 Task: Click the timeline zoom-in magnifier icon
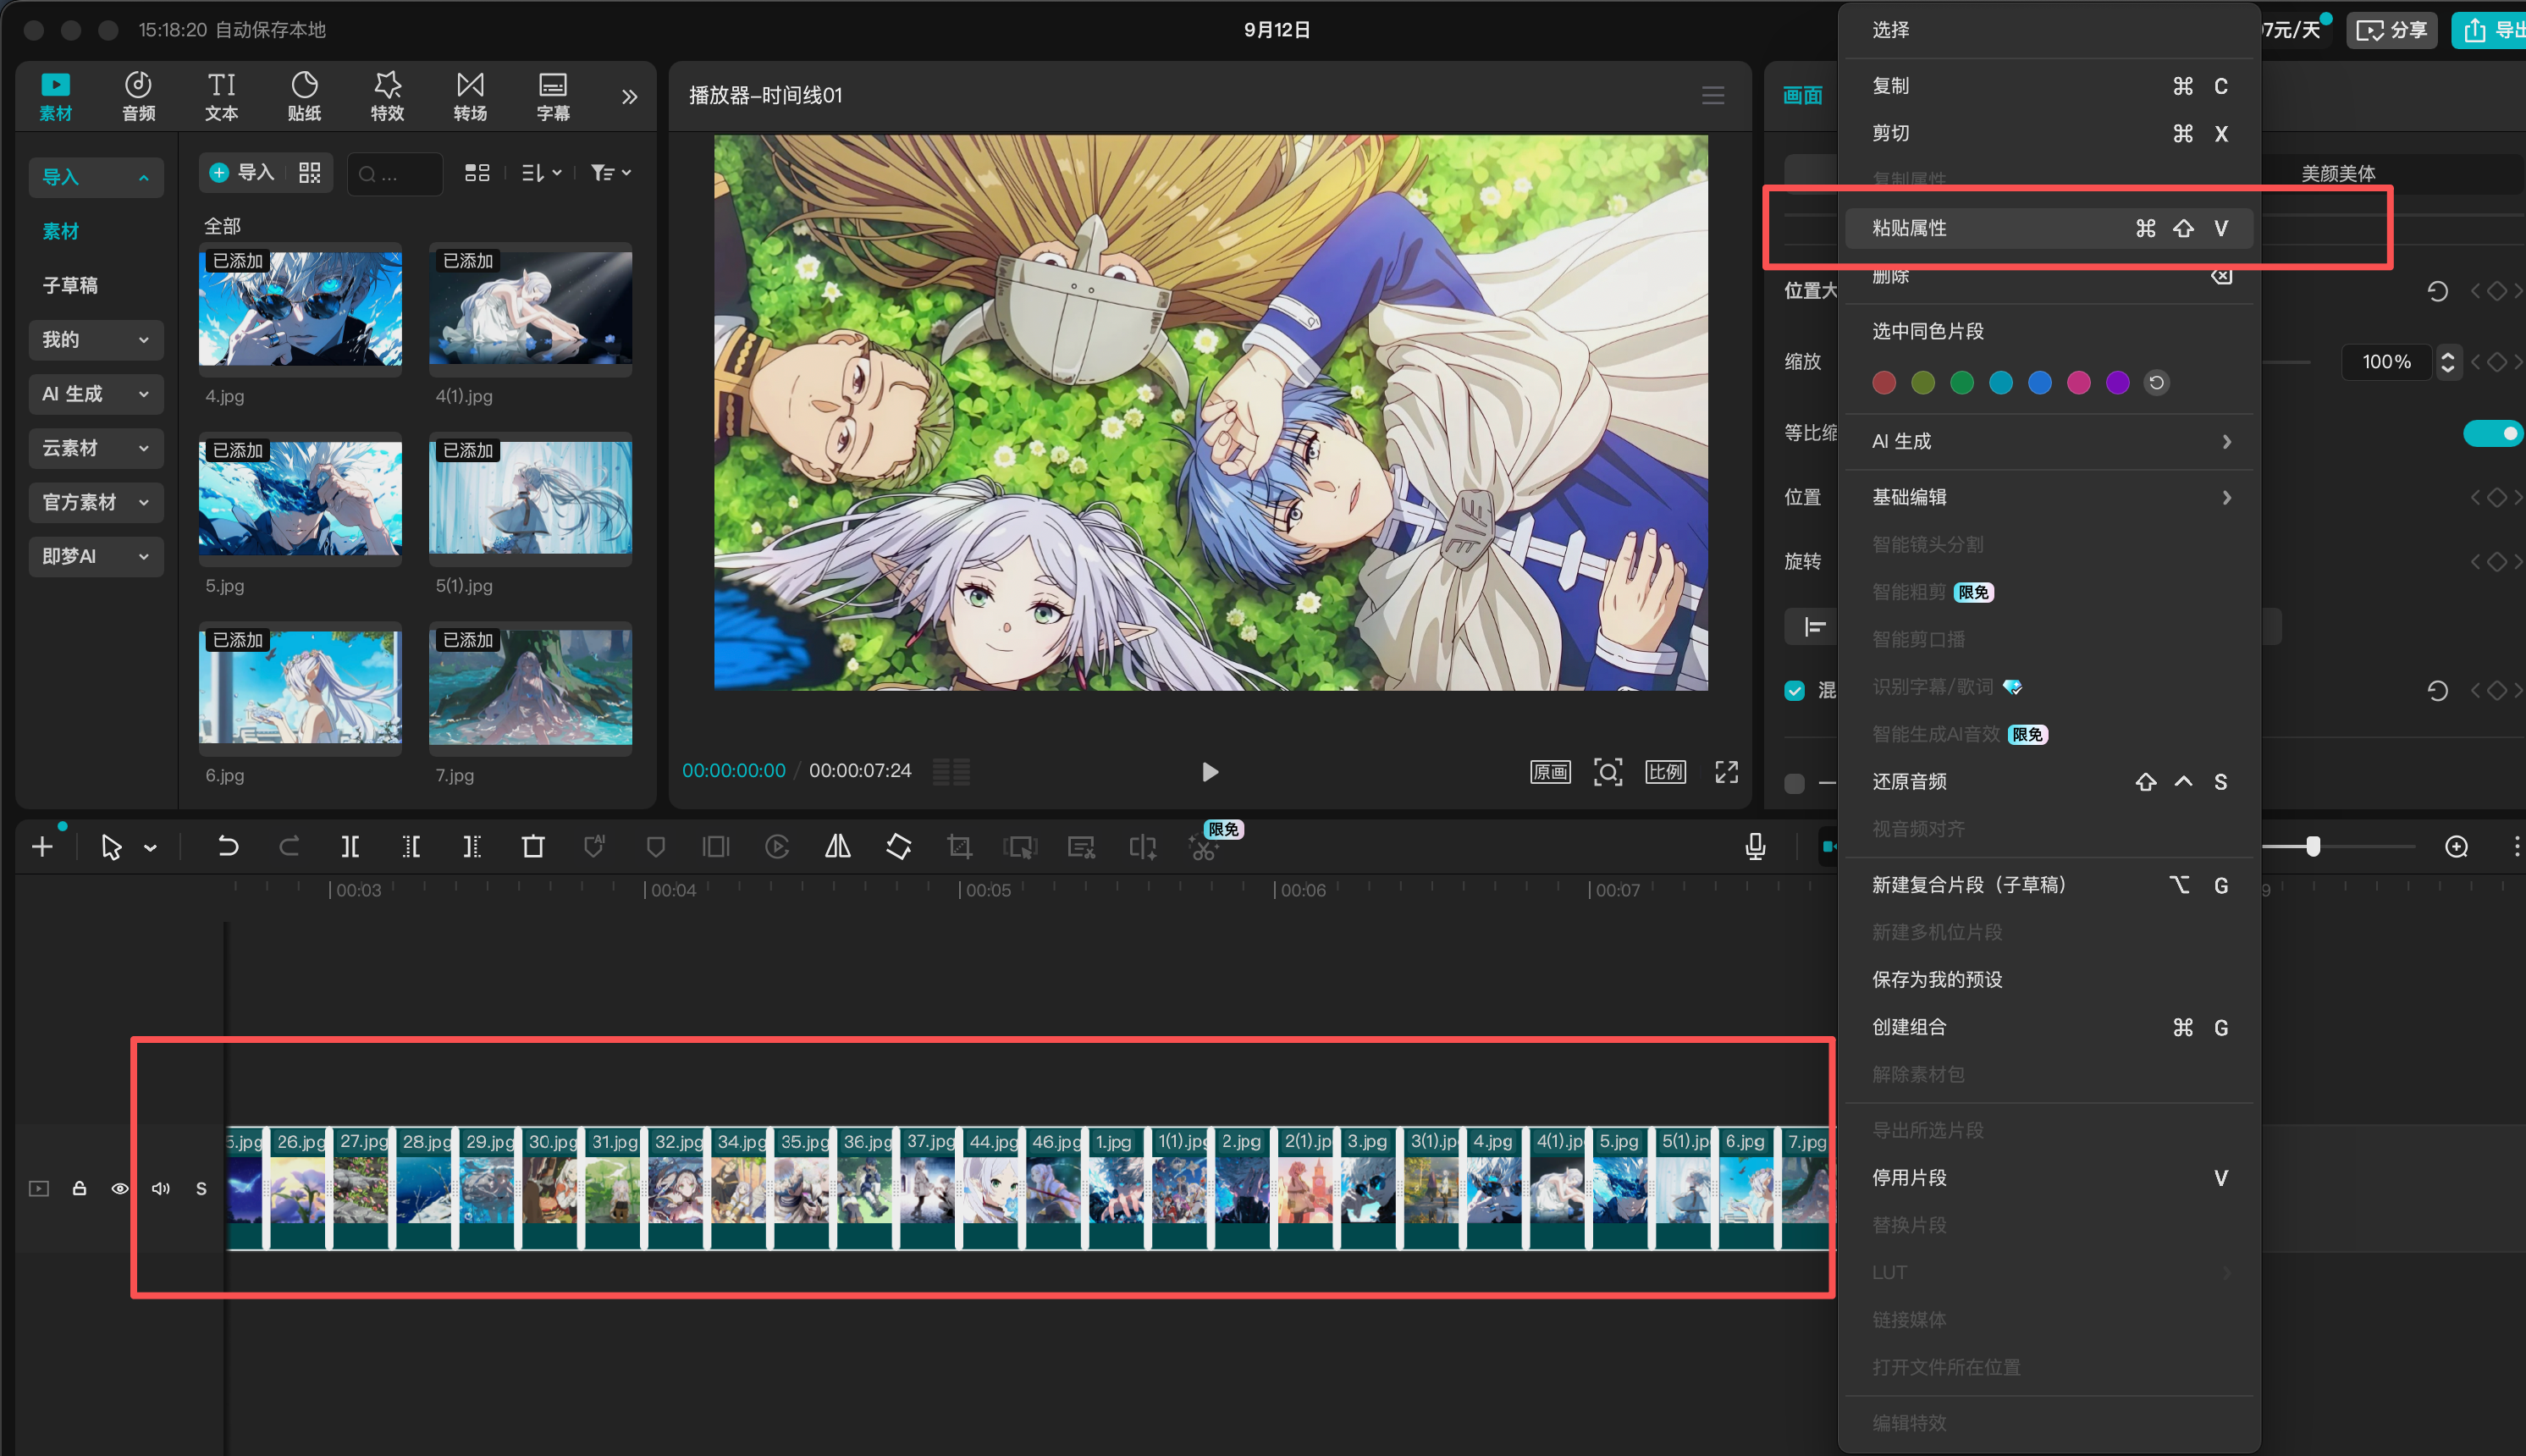2457,847
